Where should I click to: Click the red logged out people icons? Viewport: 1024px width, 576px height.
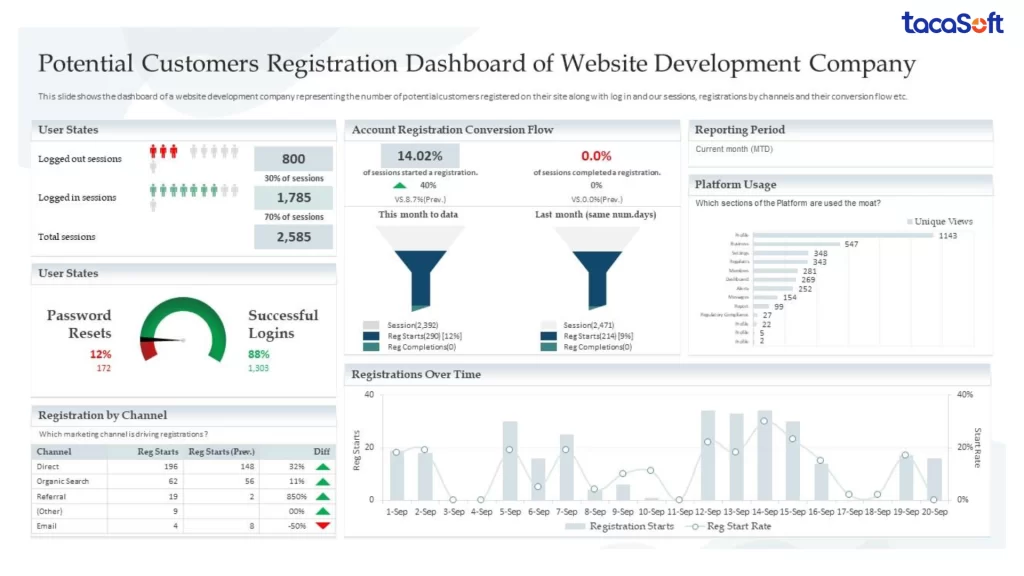click(x=163, y=152)
